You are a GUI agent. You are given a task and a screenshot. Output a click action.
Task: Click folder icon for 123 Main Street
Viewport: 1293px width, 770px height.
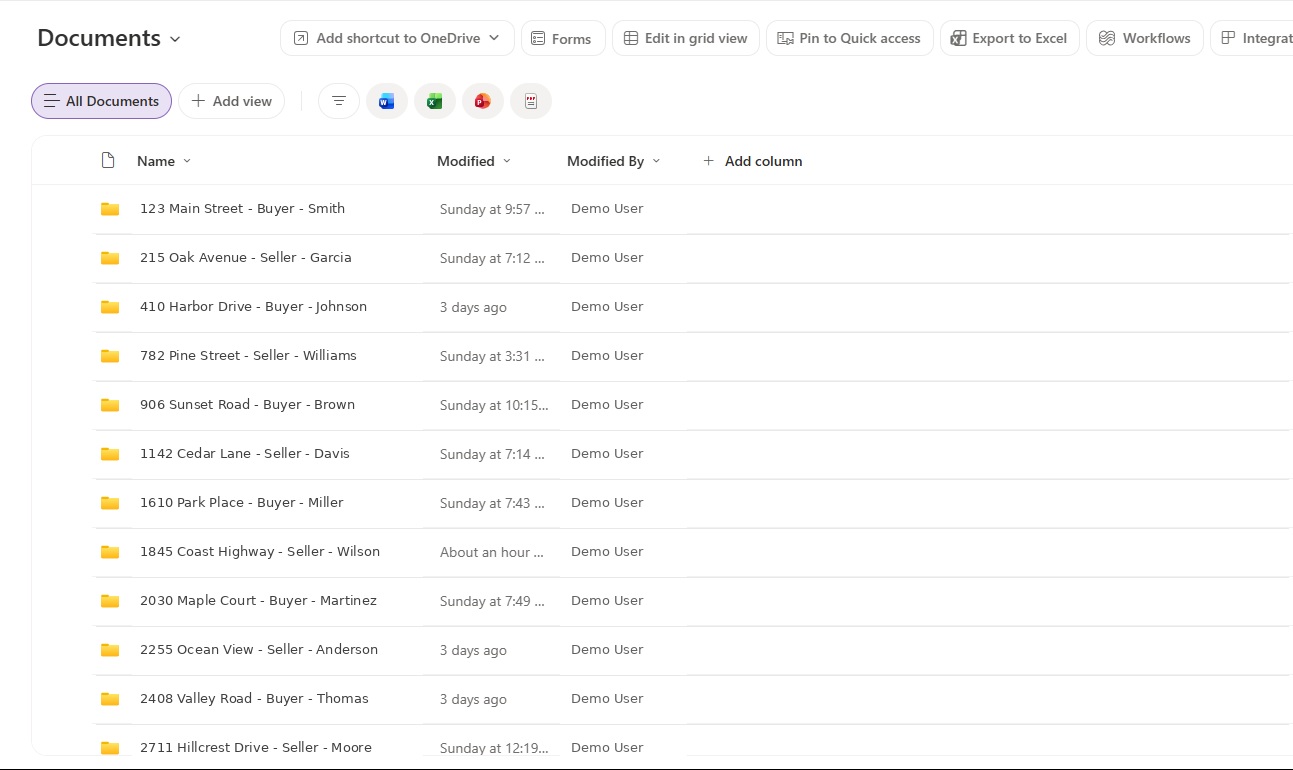(x=110, y=209)
